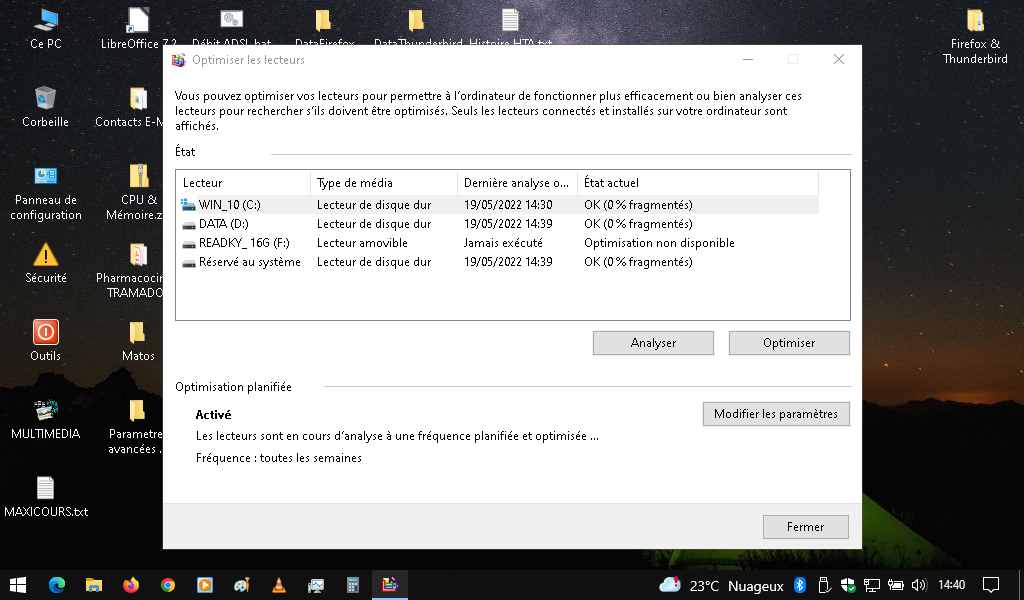Image resolution: width=1024 pixels, height=600 pixels.
Task: Click Modifier les paramètres button
Action: pos(776,414)
